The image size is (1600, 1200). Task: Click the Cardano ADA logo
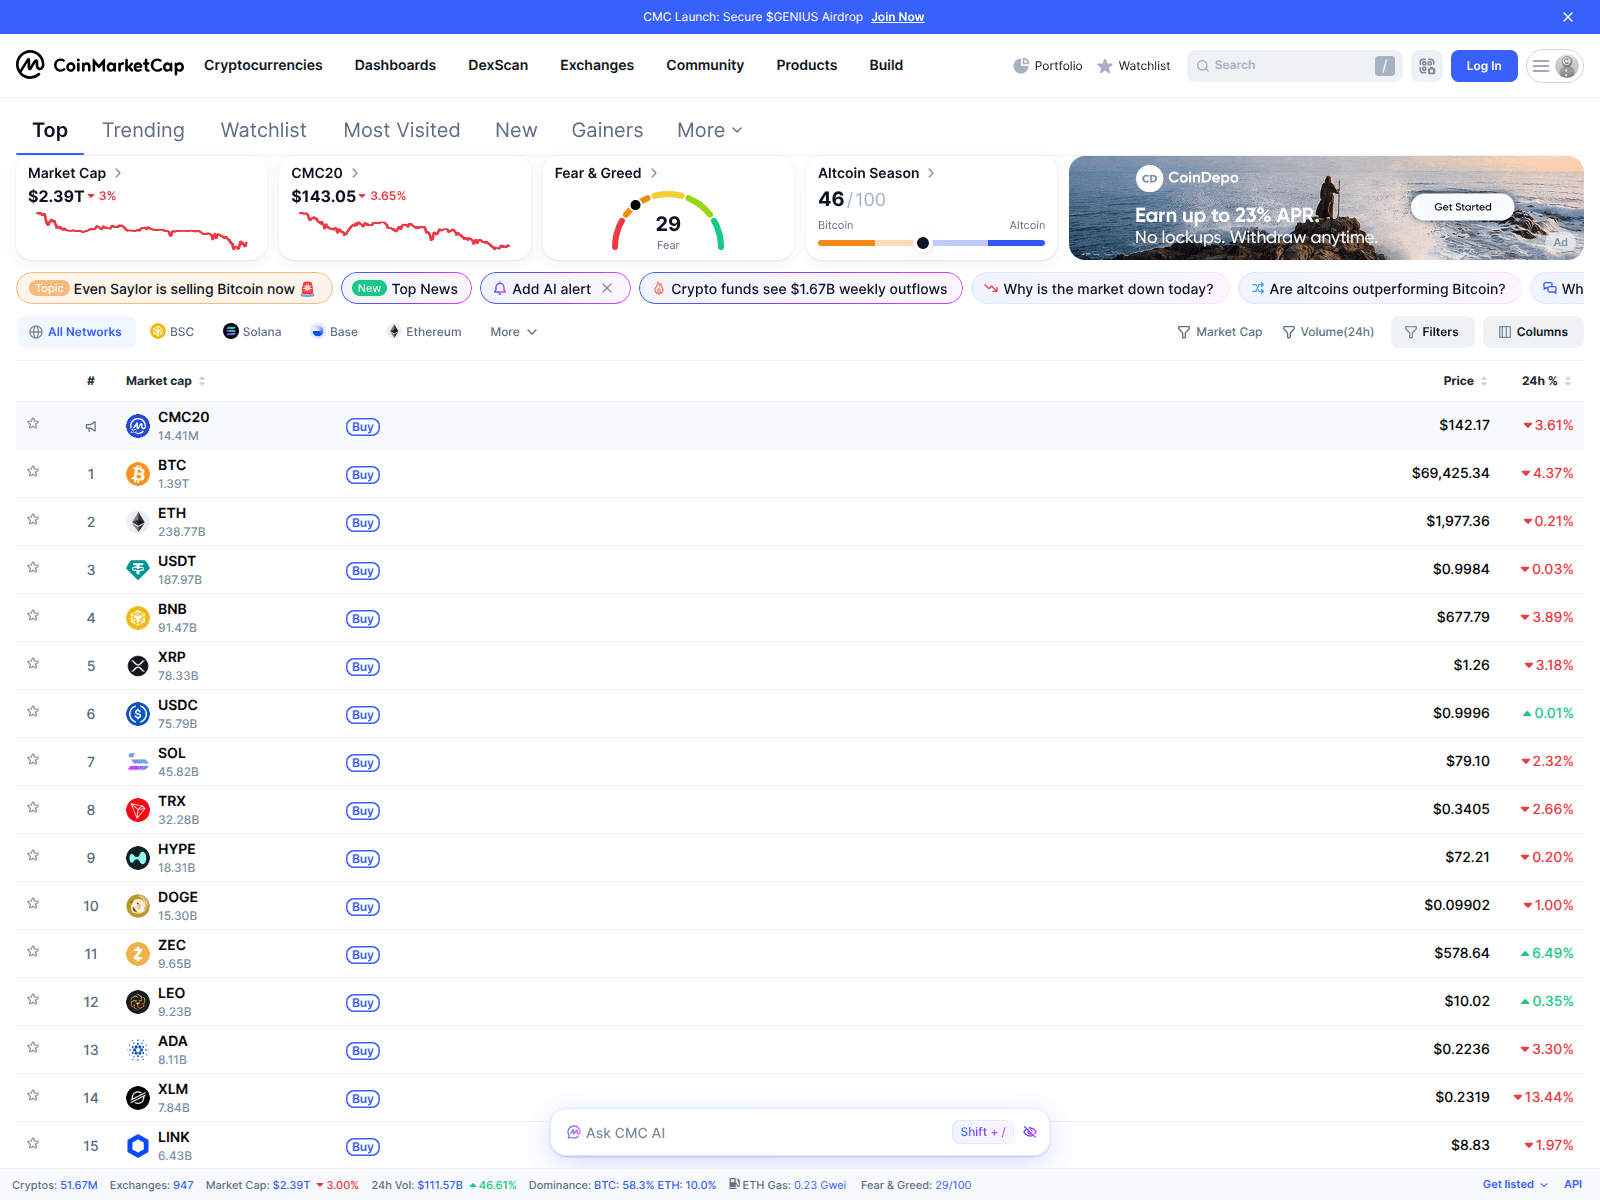(x=138, y=1050)
